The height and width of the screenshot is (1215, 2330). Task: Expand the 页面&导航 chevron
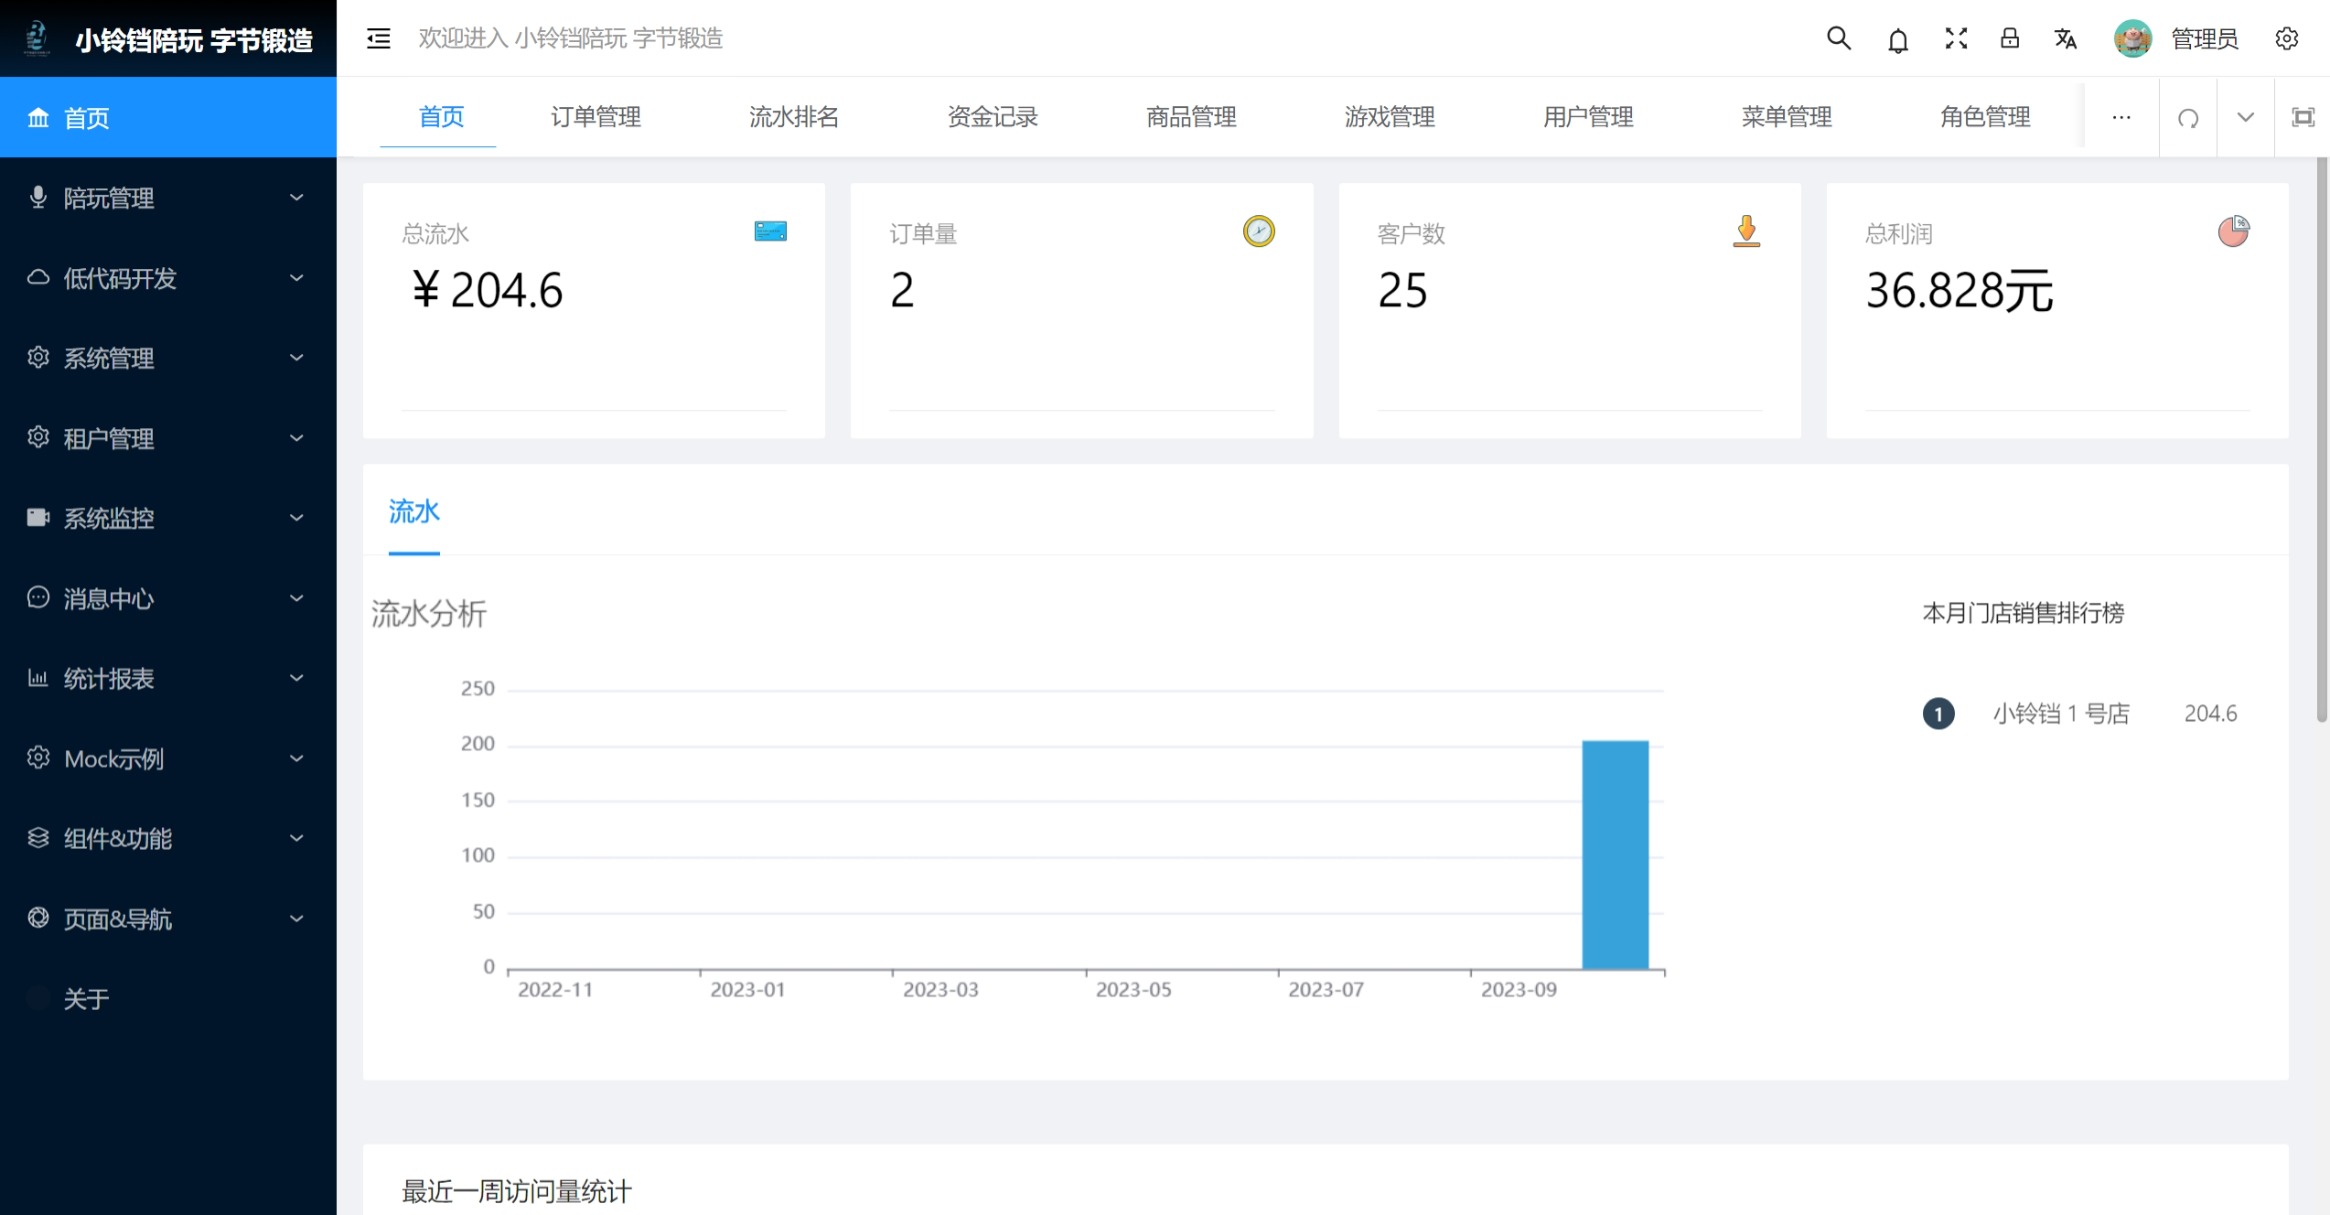pyautogui.click(x=296, y=918)
